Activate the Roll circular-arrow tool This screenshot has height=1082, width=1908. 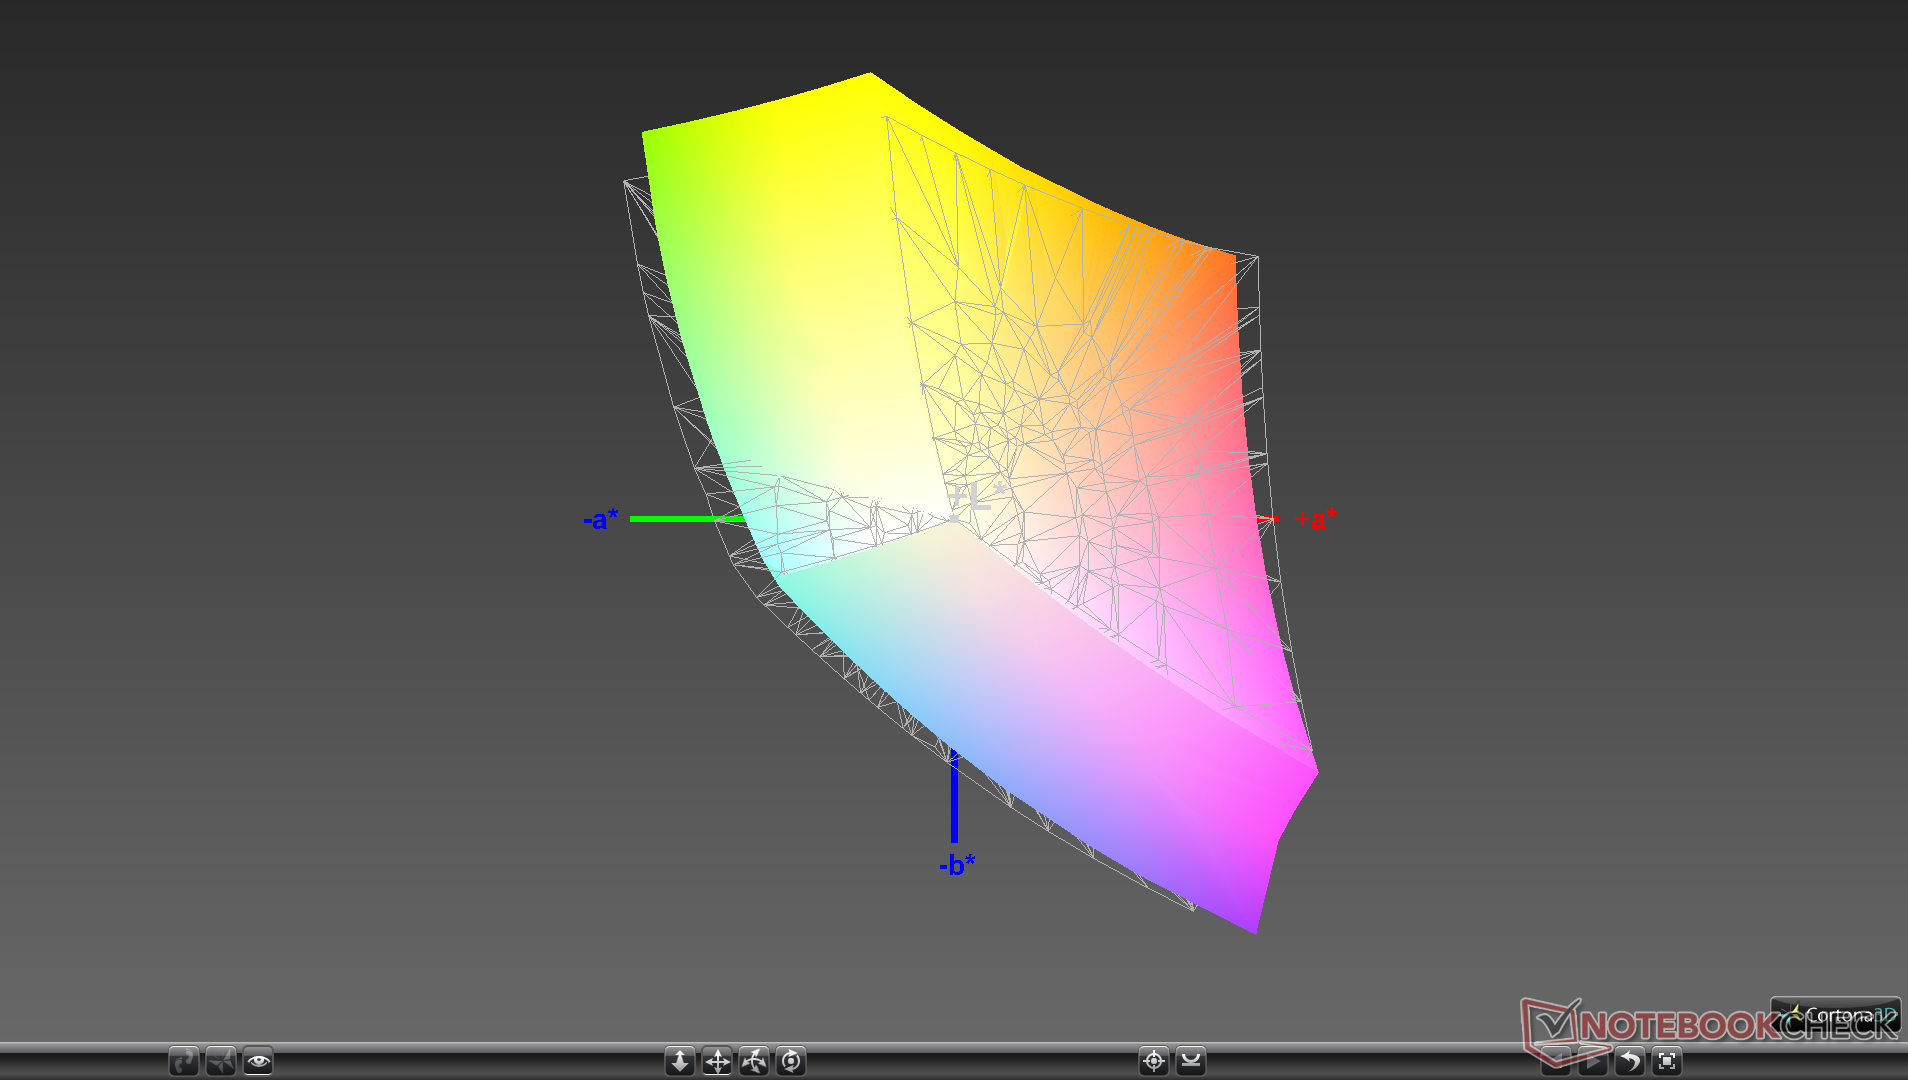tap(791, 1061)
